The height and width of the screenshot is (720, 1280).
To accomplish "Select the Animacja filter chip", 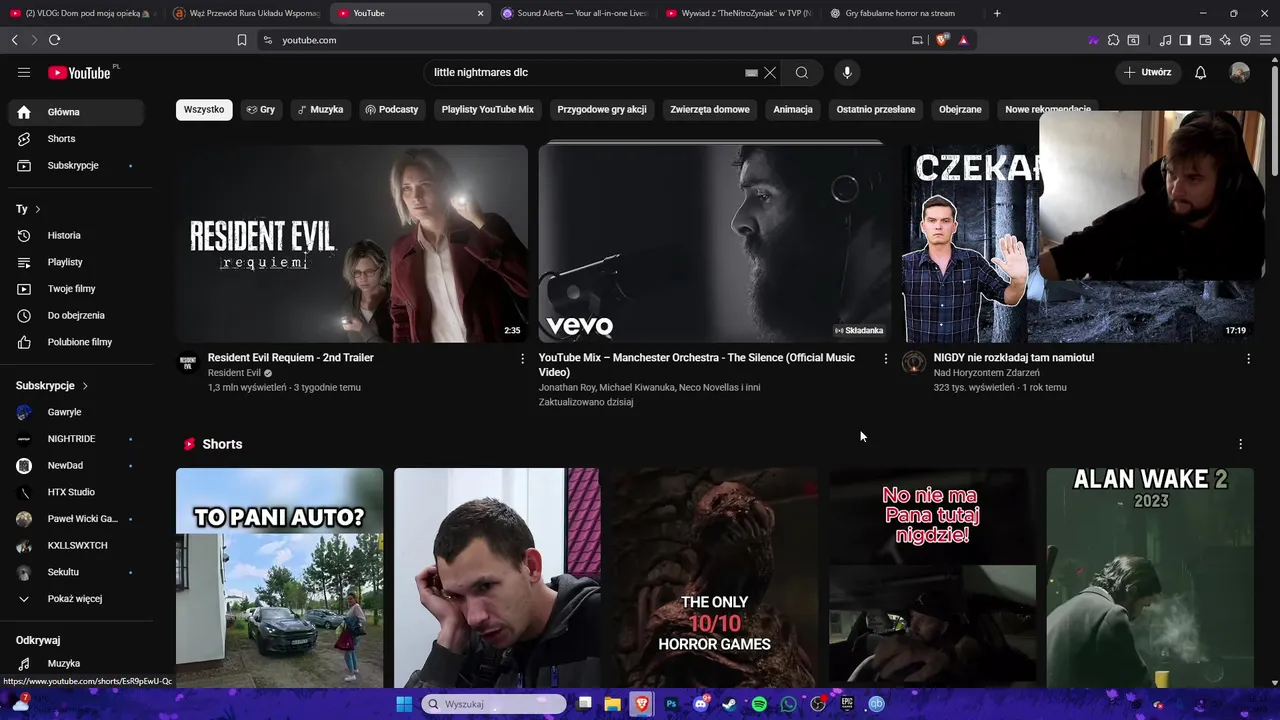I will pyautogui.click(x=793, y=109).
